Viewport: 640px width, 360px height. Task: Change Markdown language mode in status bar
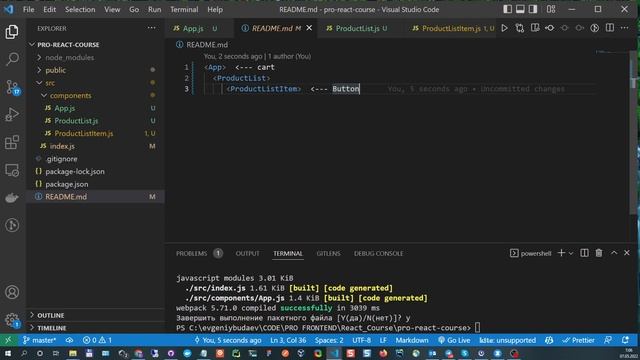[412, 340]
